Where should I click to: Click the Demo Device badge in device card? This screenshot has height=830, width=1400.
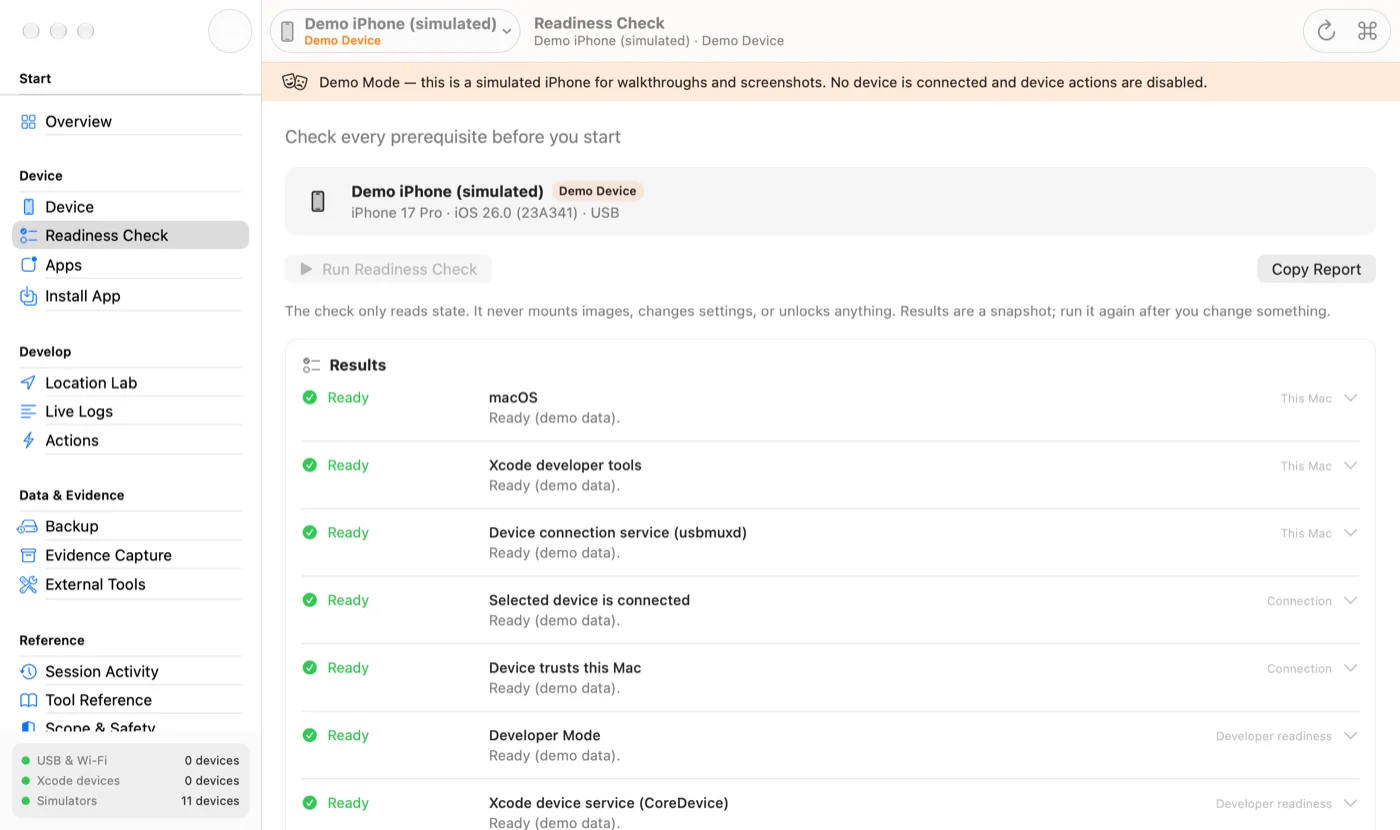[597, 191]
